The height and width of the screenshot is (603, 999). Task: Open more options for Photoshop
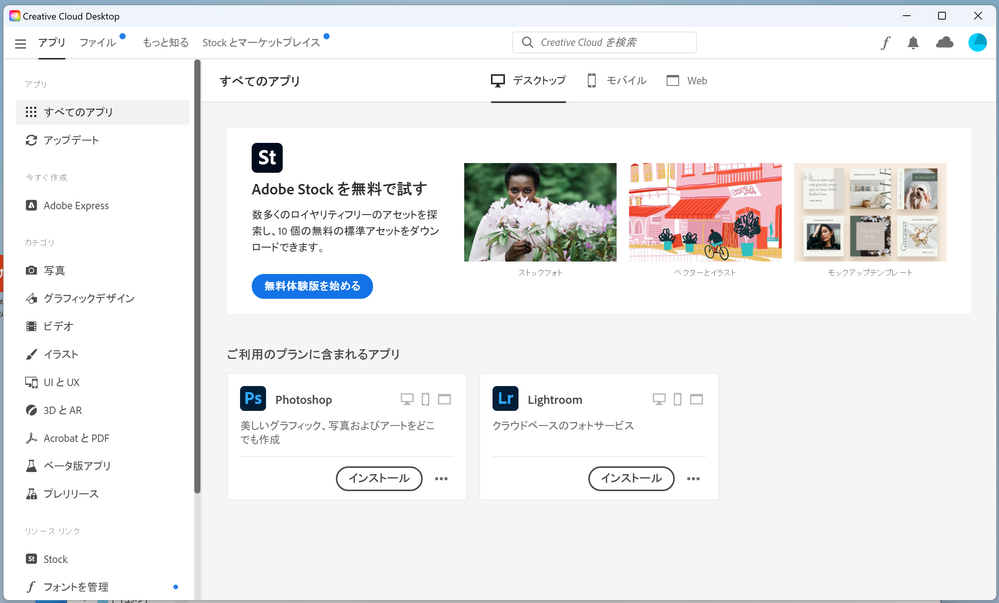442,479
